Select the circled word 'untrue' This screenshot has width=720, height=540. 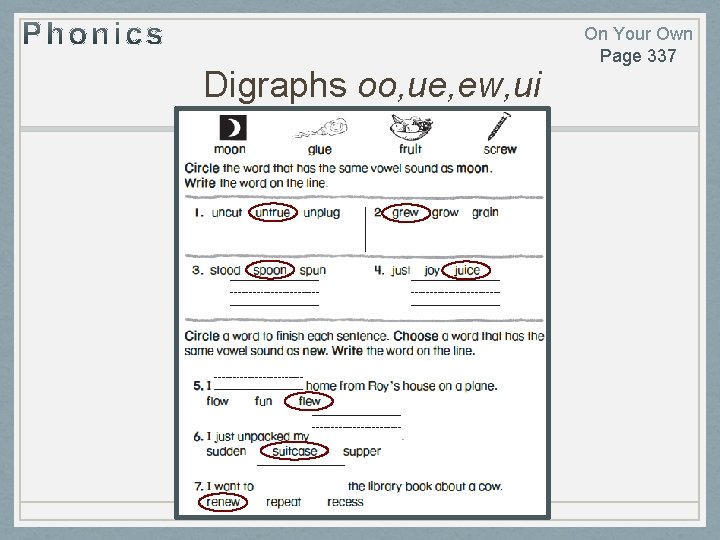point(273,212)
